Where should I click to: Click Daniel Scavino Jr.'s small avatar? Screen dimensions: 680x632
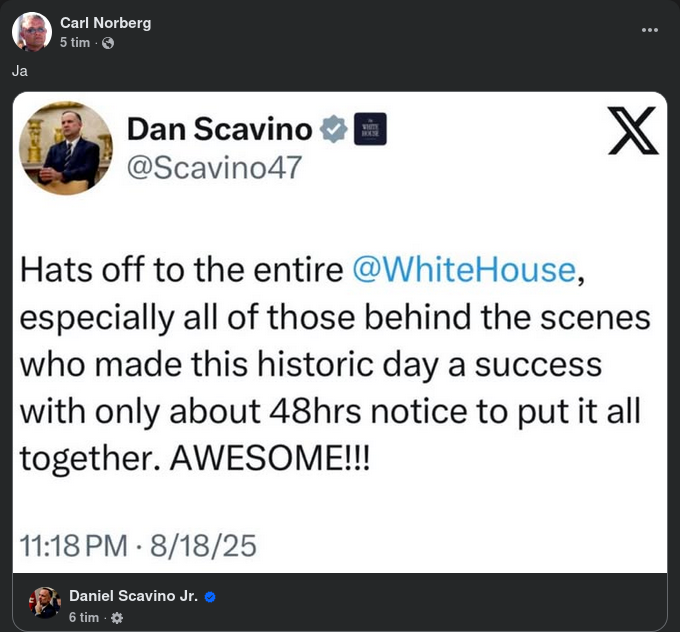(x=45, y=602)
